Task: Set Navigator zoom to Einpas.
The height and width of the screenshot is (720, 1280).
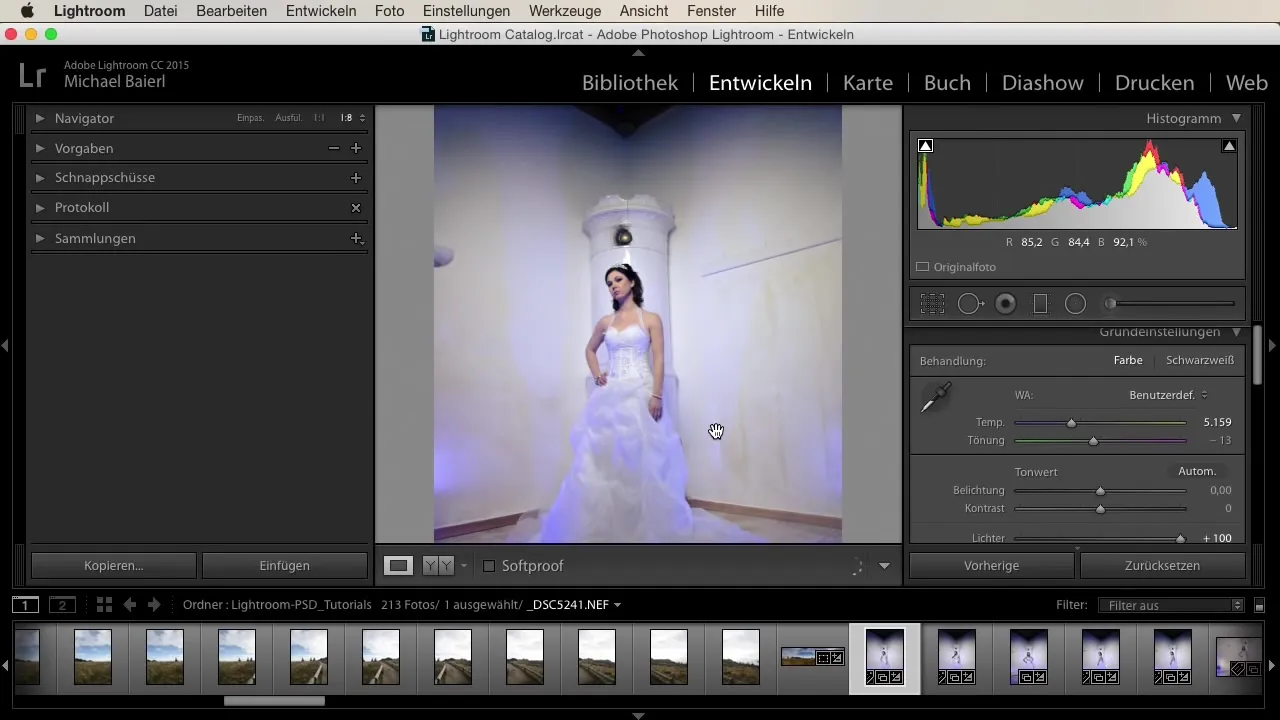Action: click(x=251, y=118)
